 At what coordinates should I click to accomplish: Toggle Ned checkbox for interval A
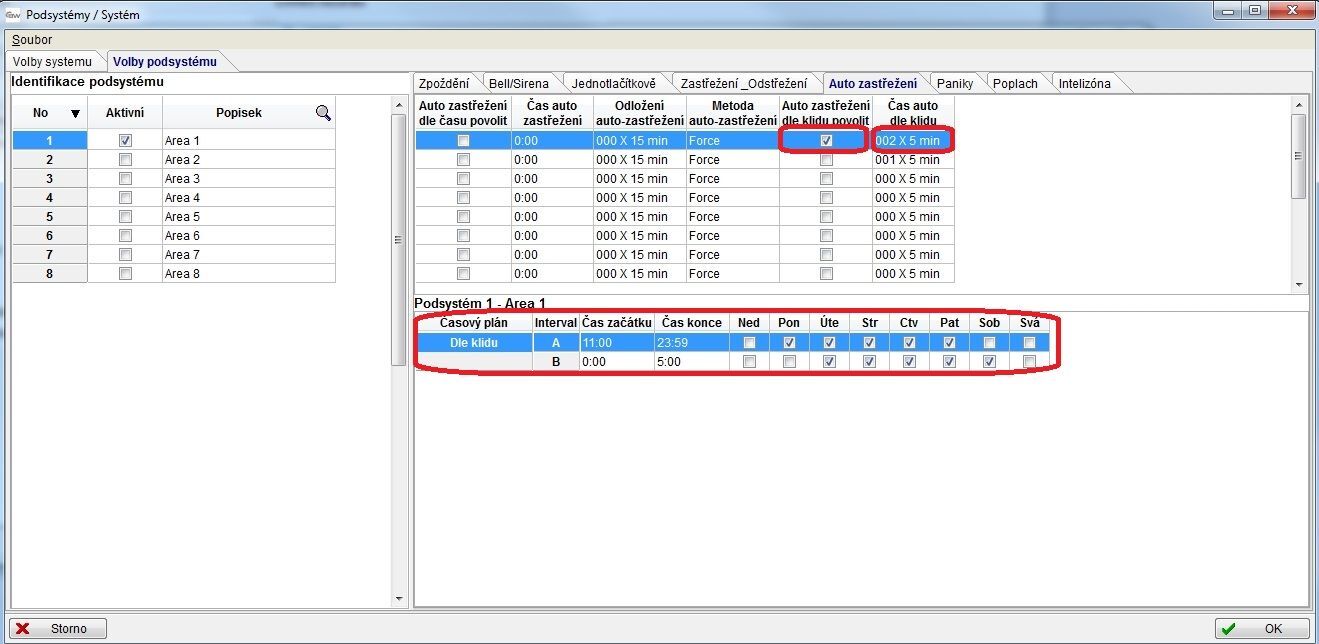pos(749,343)
